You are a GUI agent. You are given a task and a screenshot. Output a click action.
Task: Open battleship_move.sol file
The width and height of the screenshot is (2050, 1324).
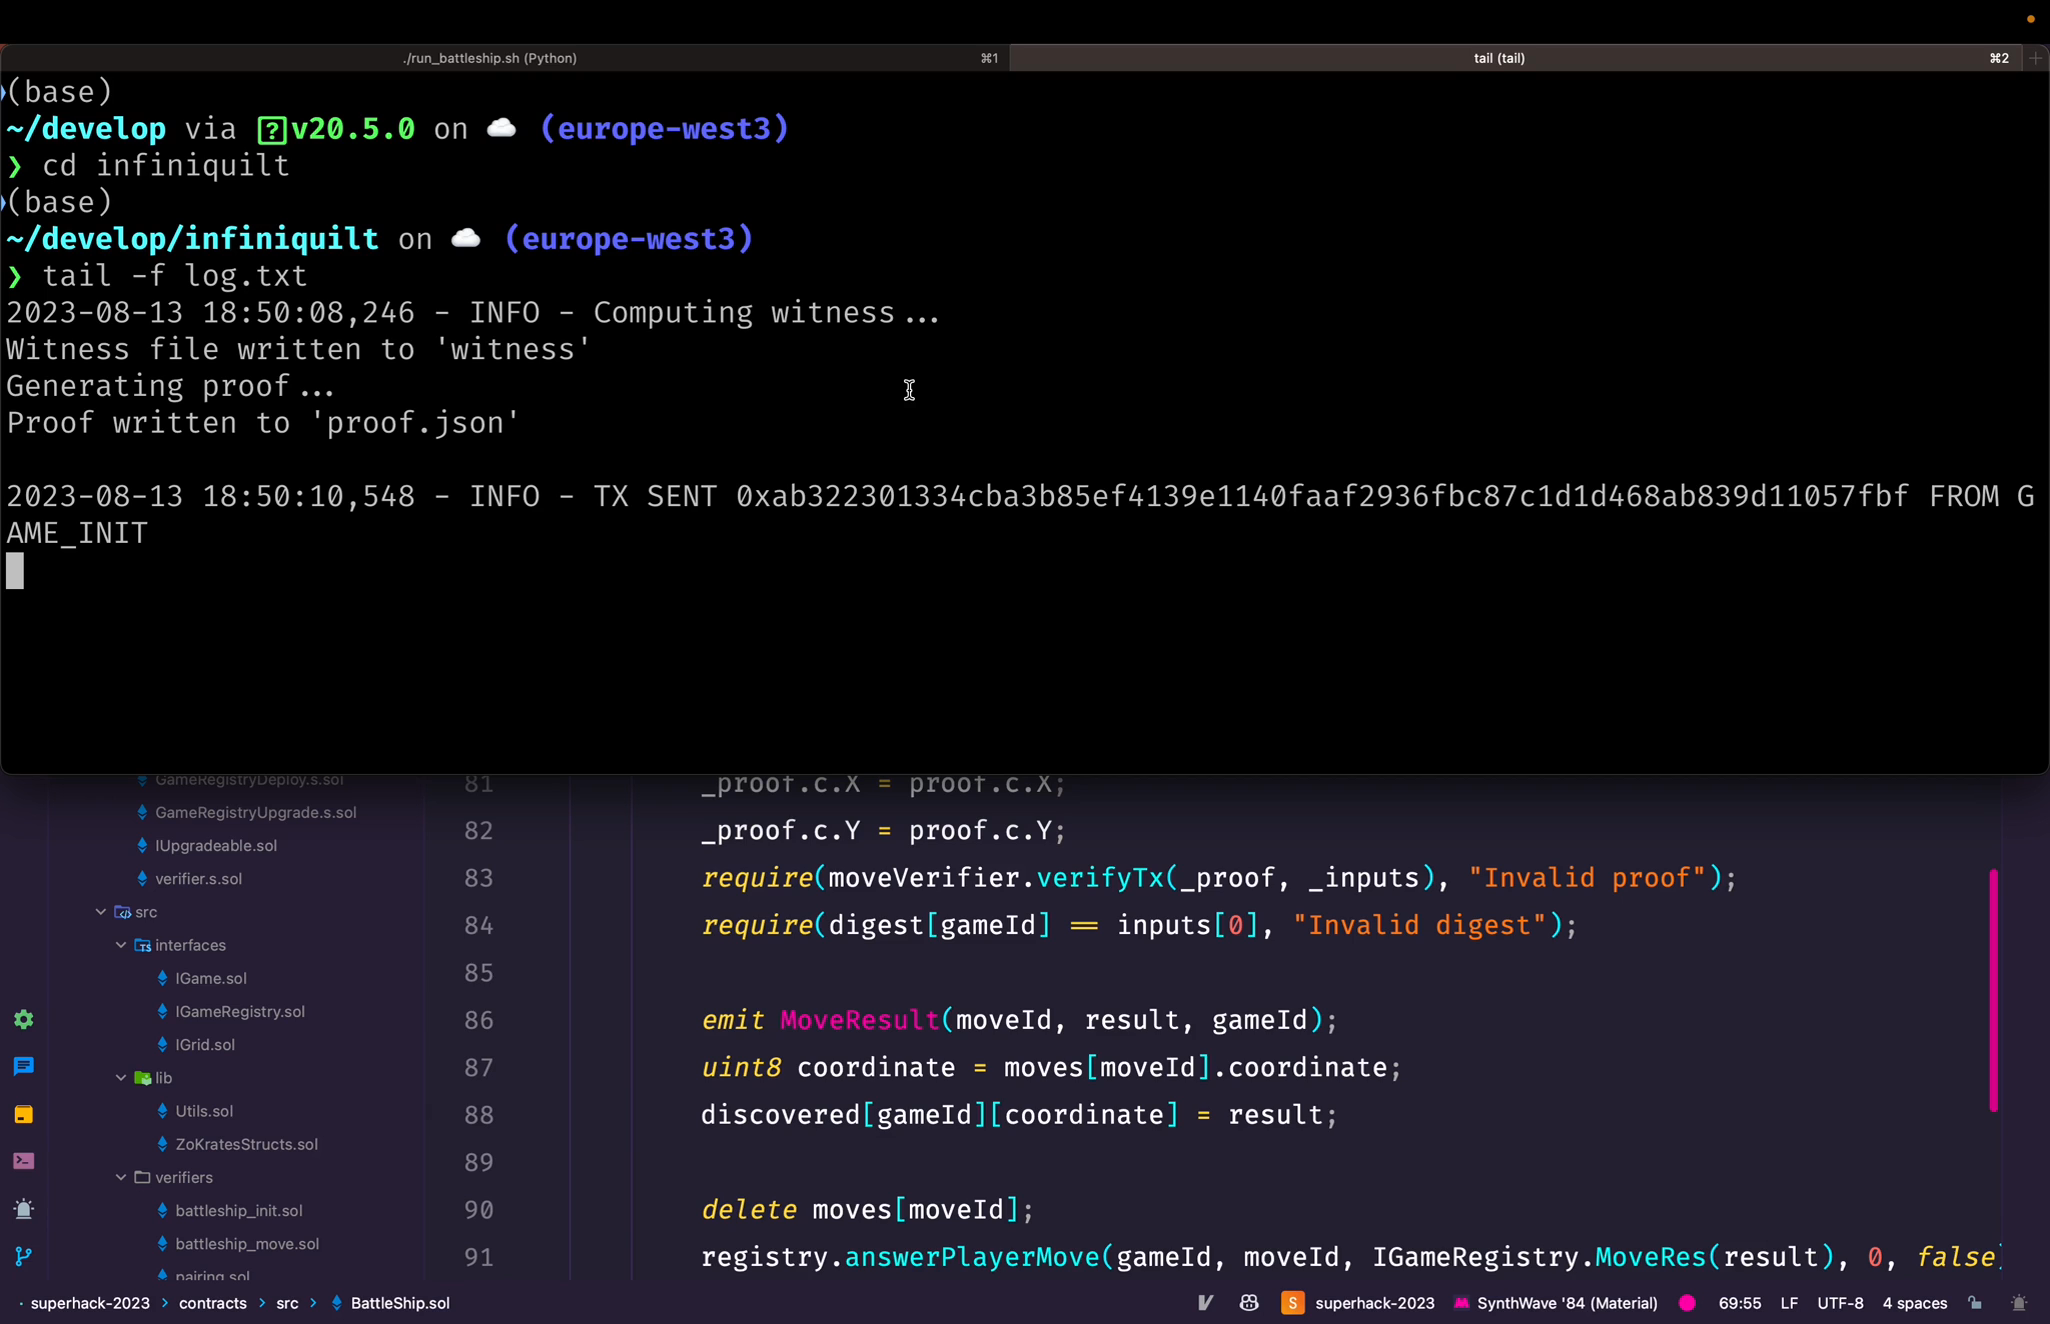pos(247,1243)
